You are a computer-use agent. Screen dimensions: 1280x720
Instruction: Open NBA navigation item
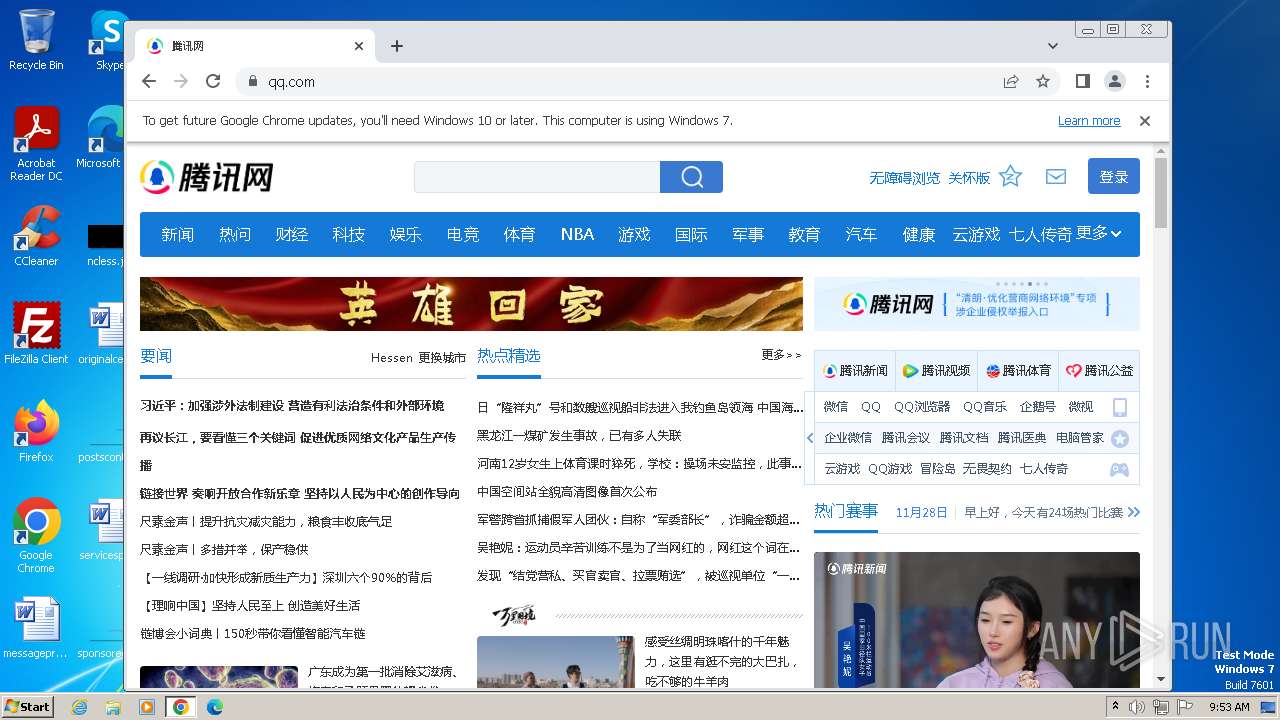click(577, 234)
